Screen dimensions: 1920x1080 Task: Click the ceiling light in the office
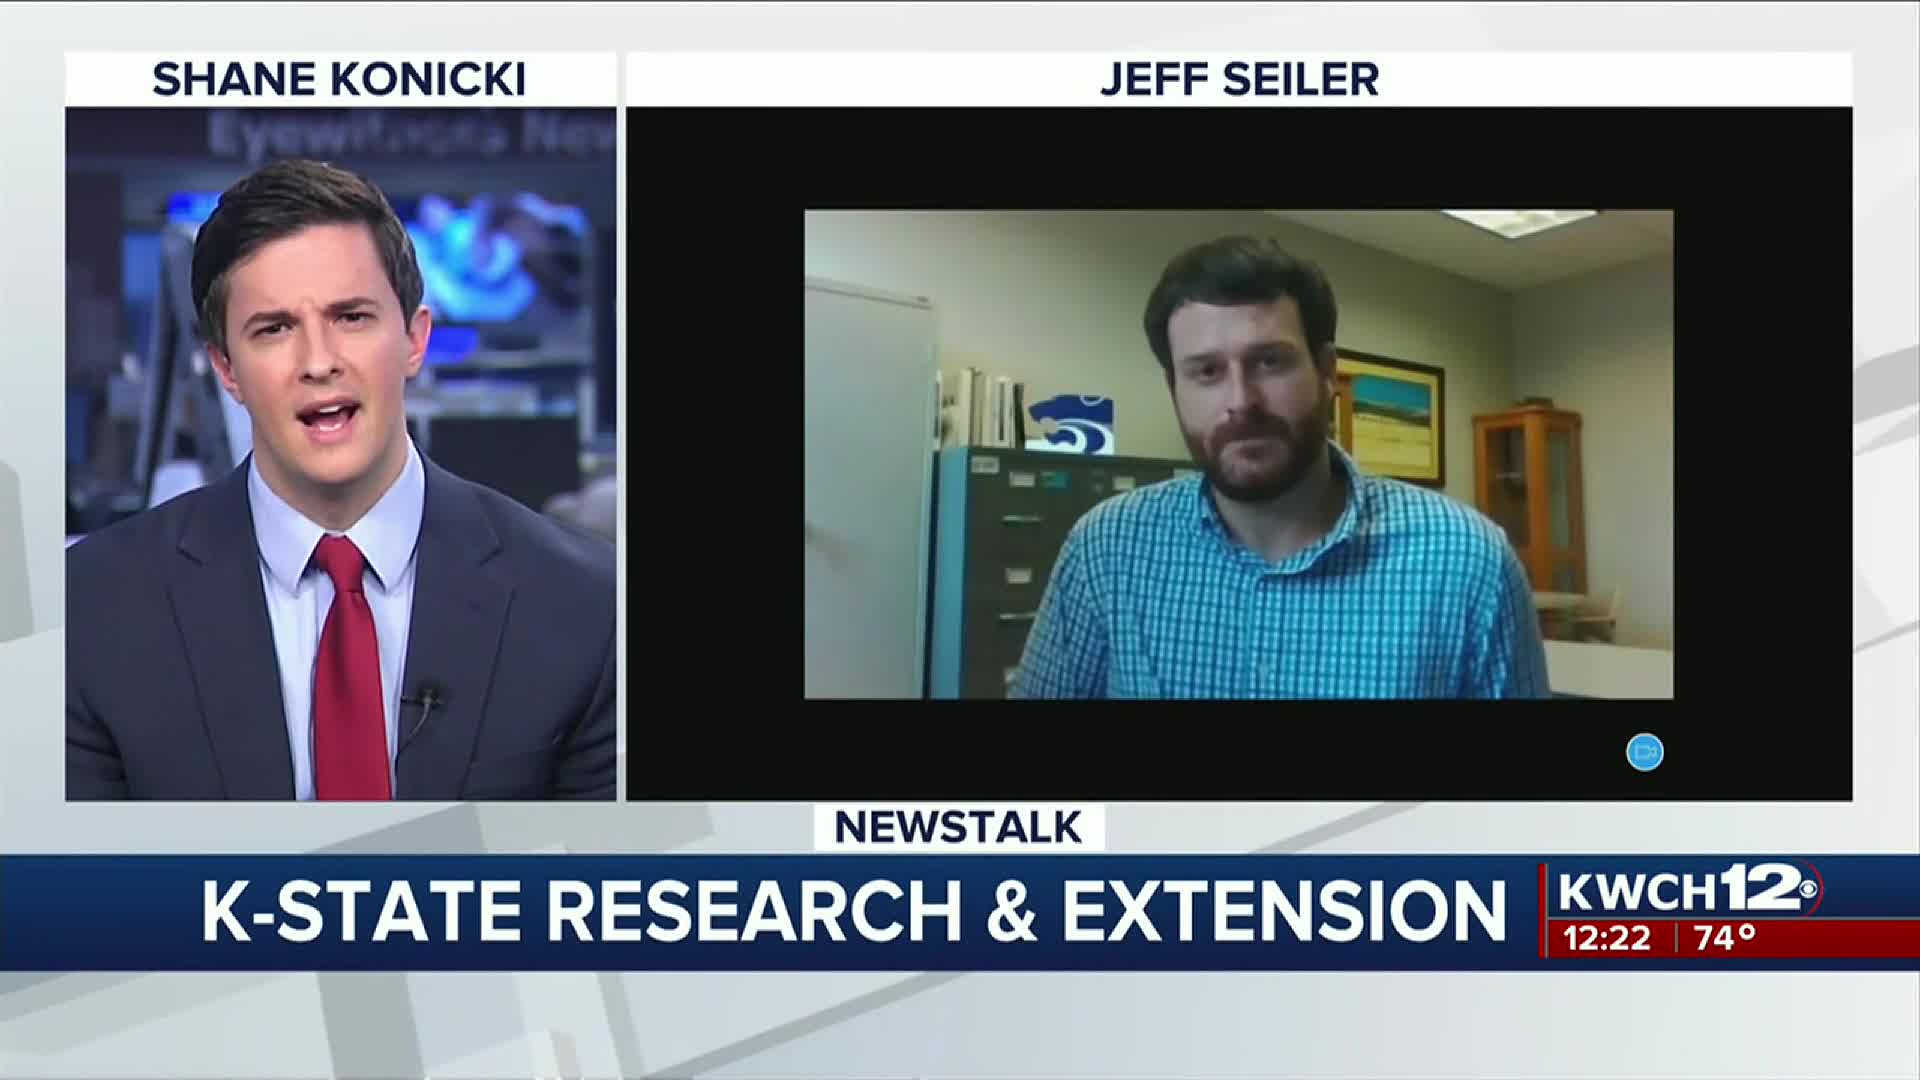1518,219
